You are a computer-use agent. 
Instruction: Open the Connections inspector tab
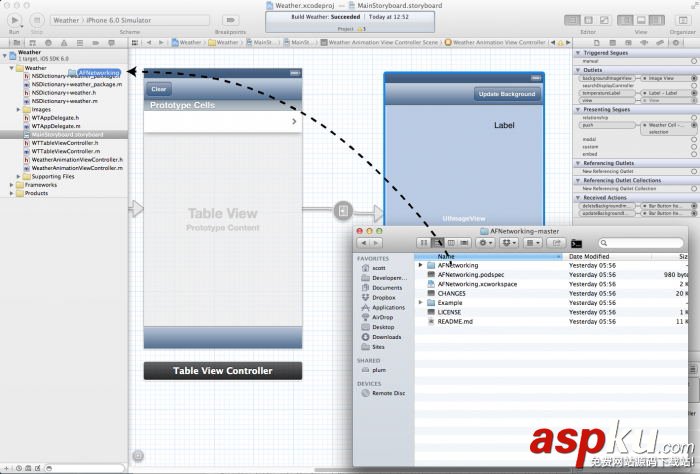(x=675, y=43)
